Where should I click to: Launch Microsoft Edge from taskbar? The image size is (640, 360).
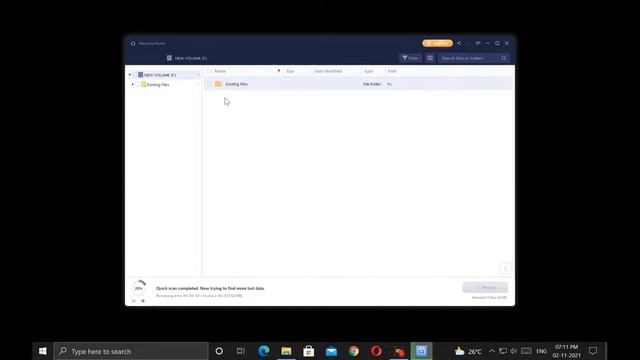(264, 351)
